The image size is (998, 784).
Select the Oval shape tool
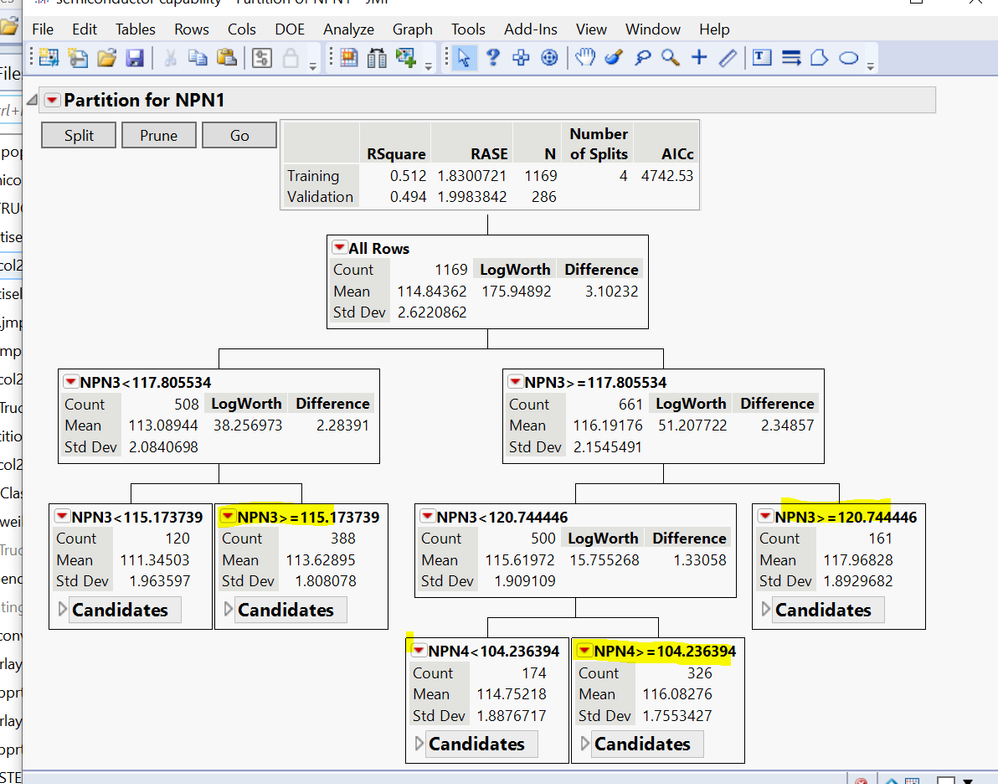tap(849, 58)
